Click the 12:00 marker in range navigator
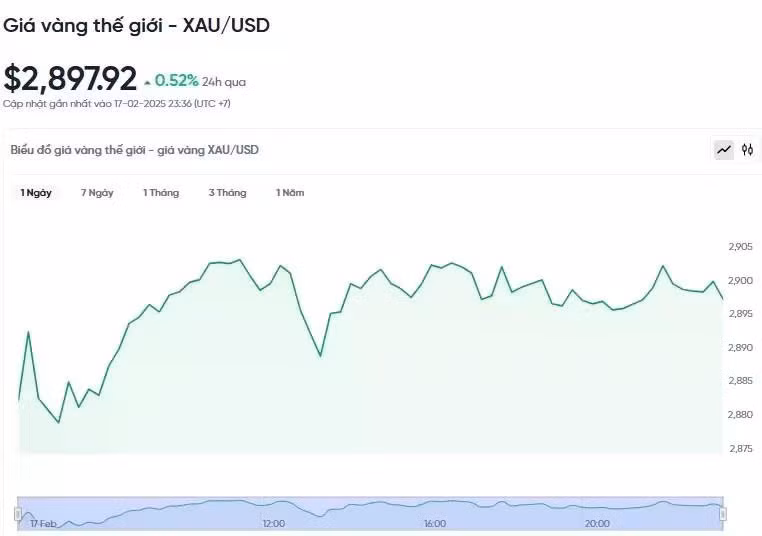Image resolution: width=762 pixels, height=536 pixels. 274,523
